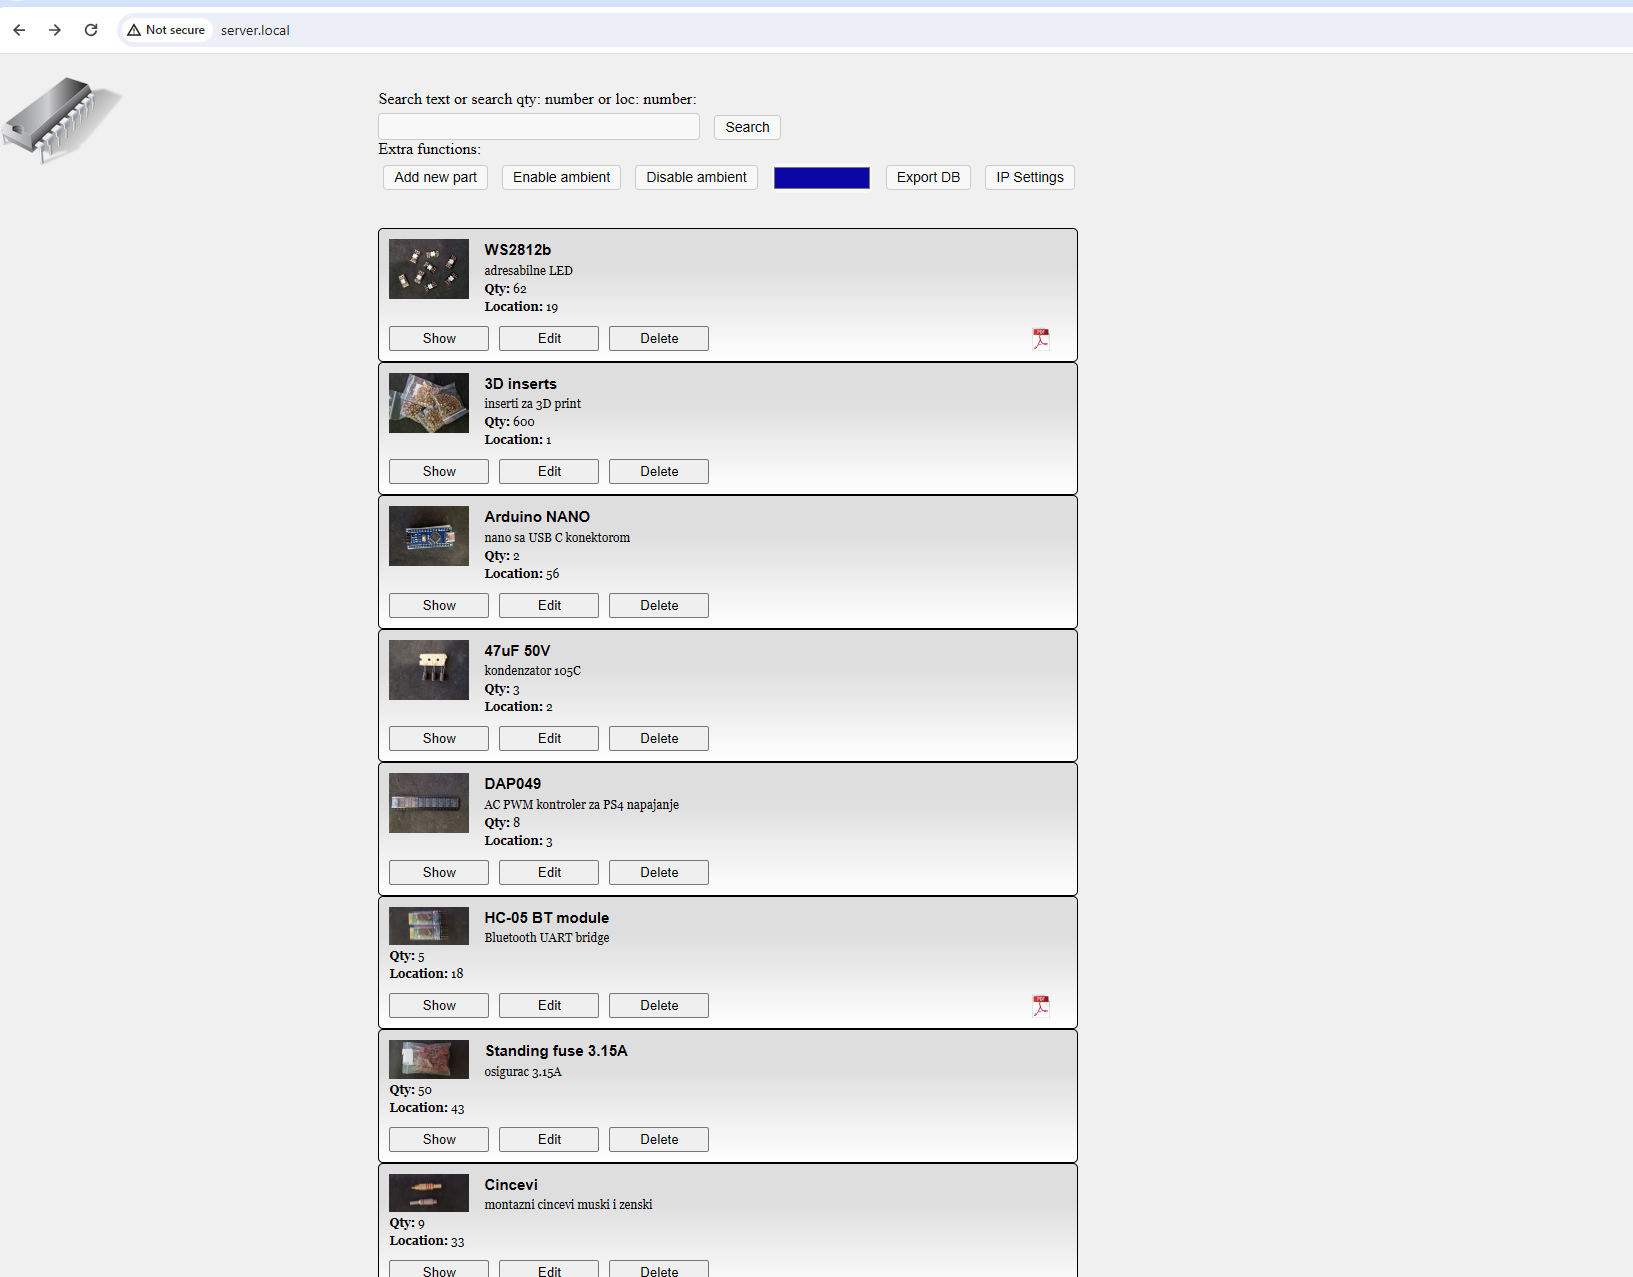Screen dimensions: 1633x1277
Task: Open HC-05 BT module thumbnail
Action: pyautogui.click(x=429, y=926)
